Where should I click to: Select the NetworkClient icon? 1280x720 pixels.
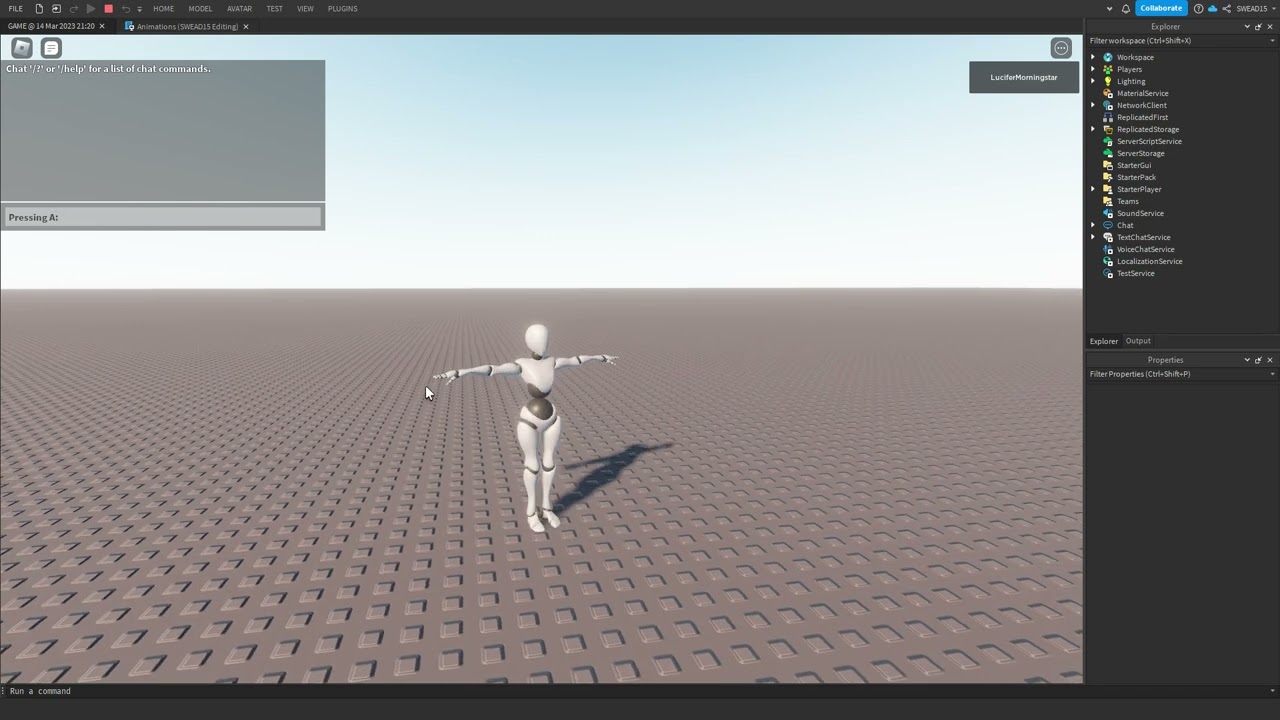1108,105
